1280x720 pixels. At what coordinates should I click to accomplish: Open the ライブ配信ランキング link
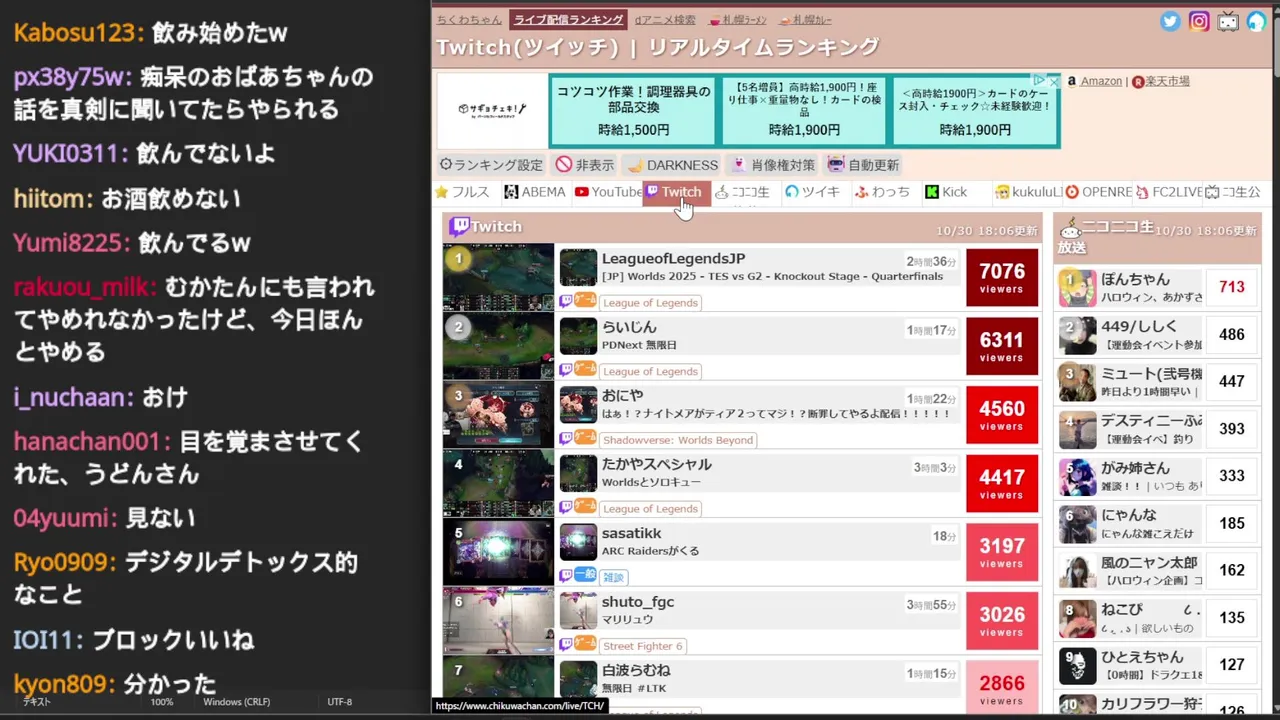pyautogui.click(x=568, y=19)
